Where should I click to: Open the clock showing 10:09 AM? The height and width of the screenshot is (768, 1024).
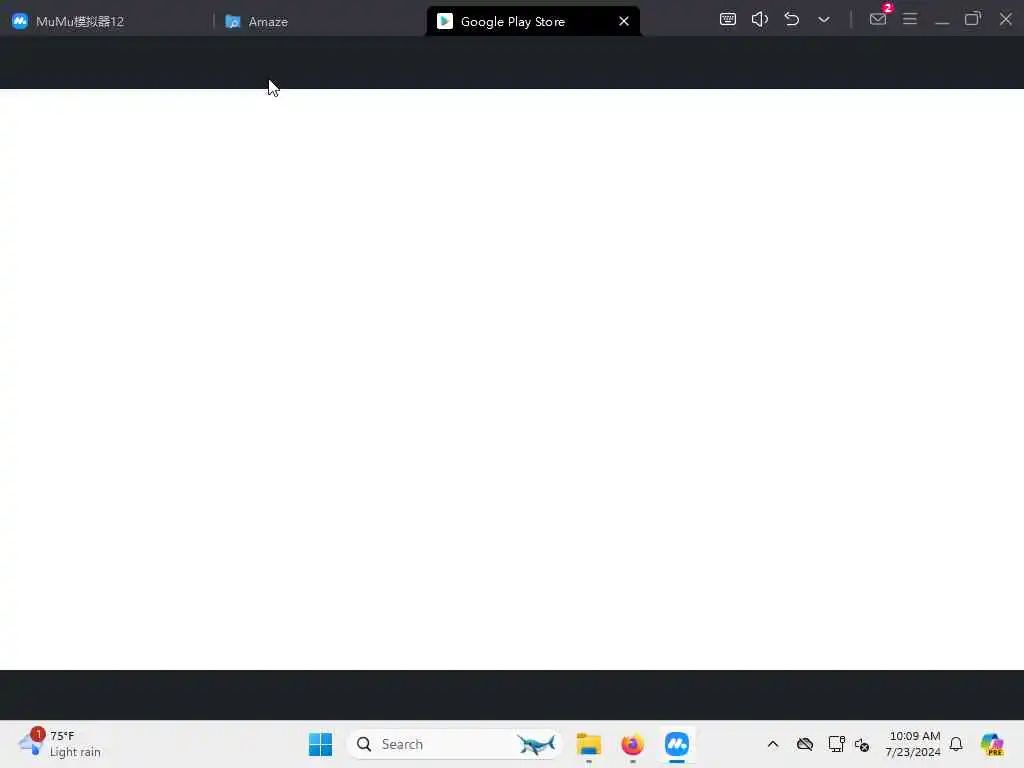tap(913, 744)
